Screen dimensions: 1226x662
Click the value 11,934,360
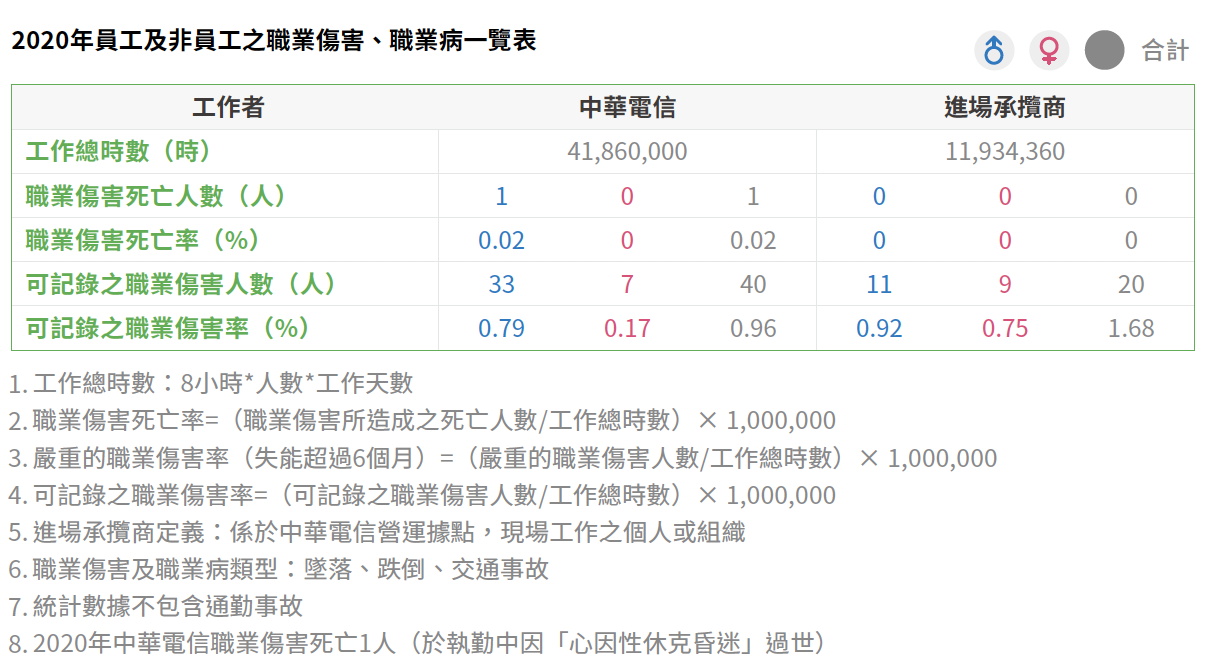point(1005,152)
